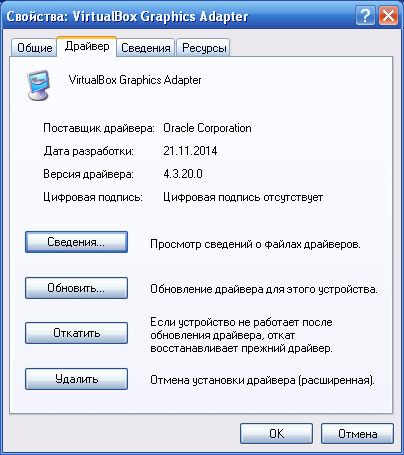The height and width of the screenshot is (455, 404).
Task: Click the Oracle Corporation provider value
Action: click(207, 128)
